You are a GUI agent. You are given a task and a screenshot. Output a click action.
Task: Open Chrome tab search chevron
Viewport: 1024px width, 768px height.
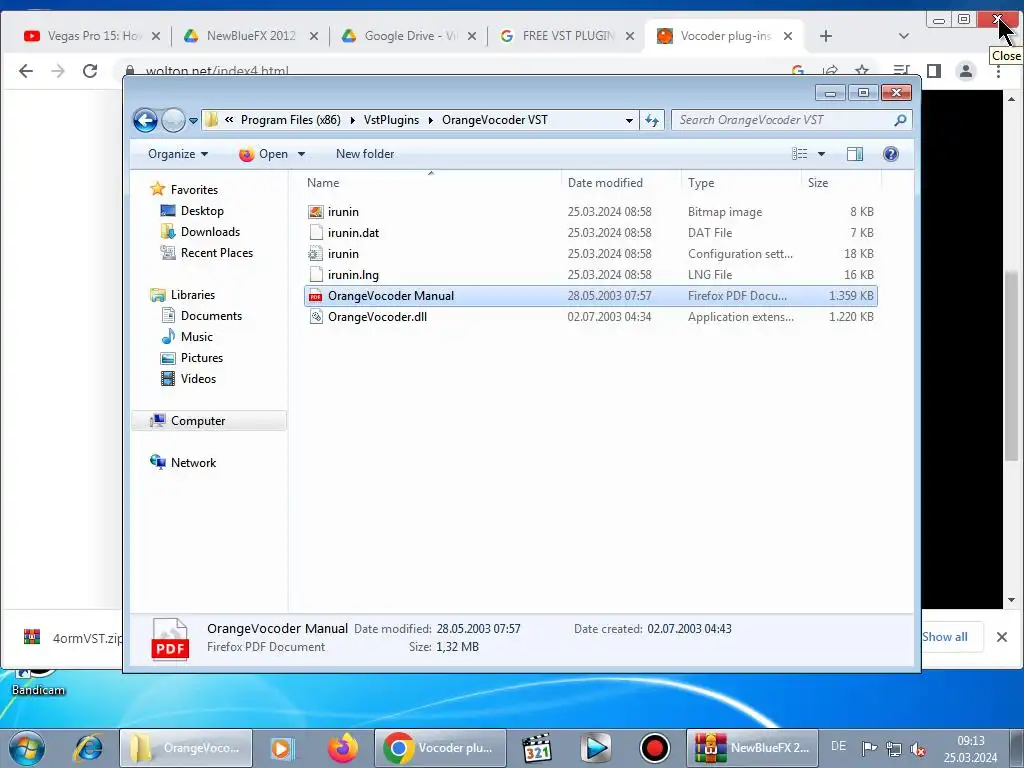tap(904, 36)
